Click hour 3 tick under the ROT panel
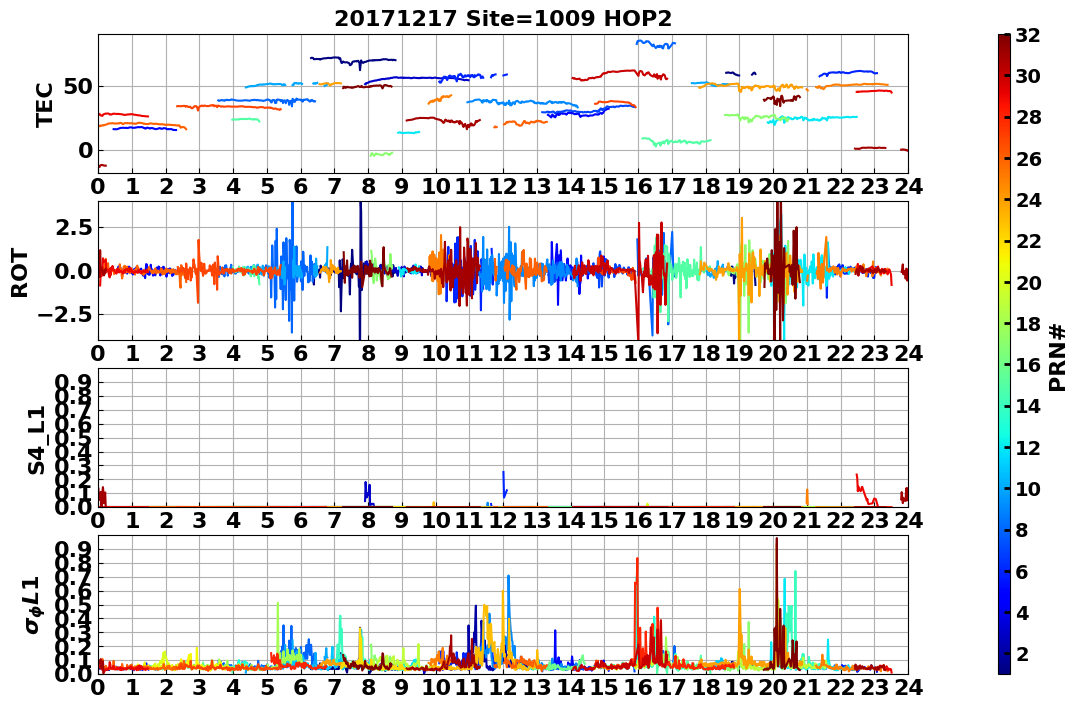Screen dimensions: 1077x709 199,353
